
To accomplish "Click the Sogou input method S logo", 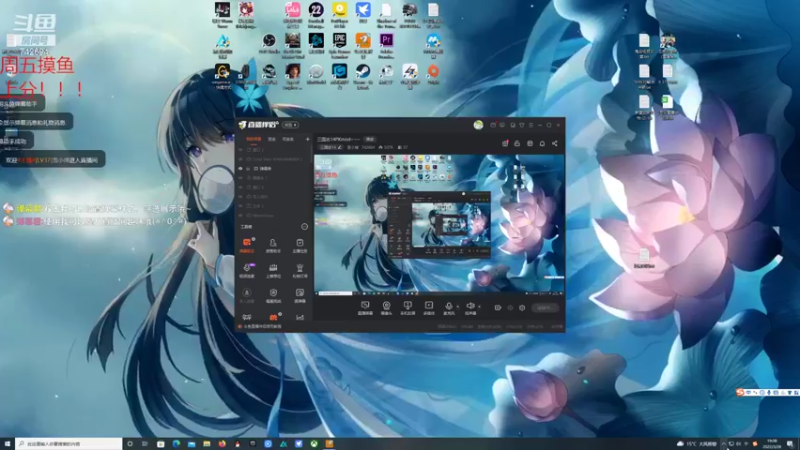I will (x=740, y=392).
